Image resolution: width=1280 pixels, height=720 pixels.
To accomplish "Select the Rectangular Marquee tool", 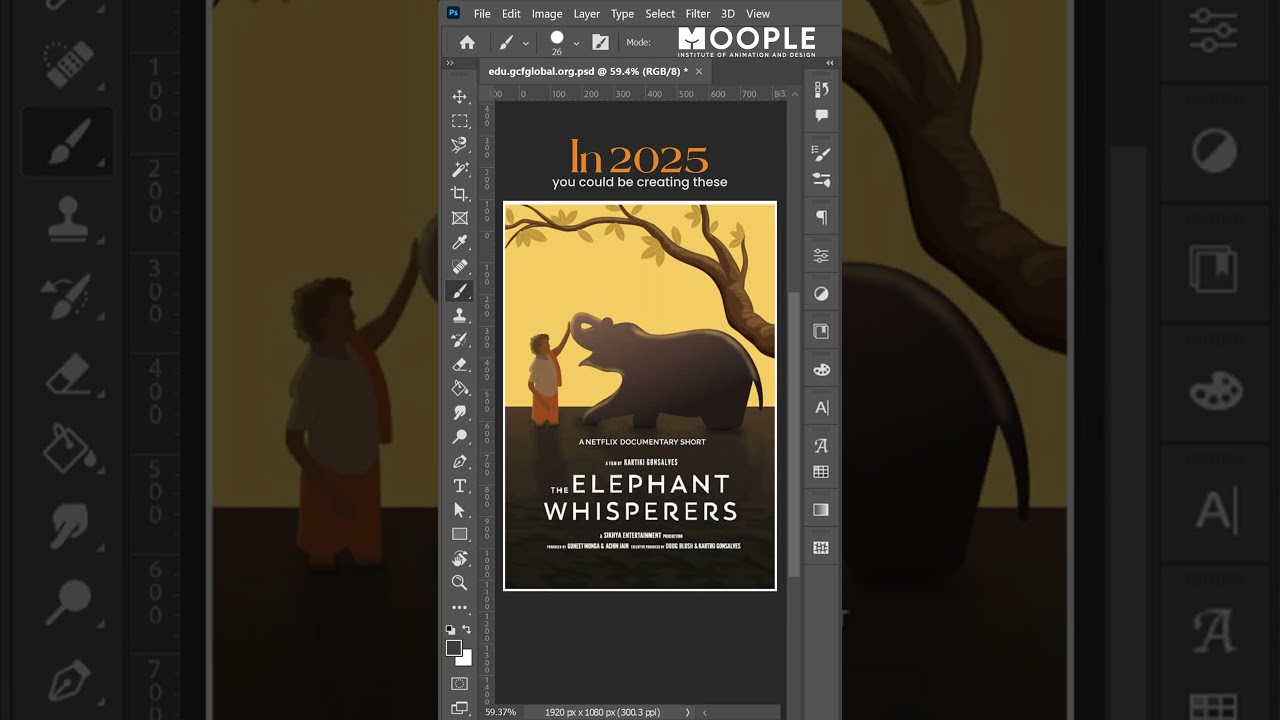I will pos(460,121).
